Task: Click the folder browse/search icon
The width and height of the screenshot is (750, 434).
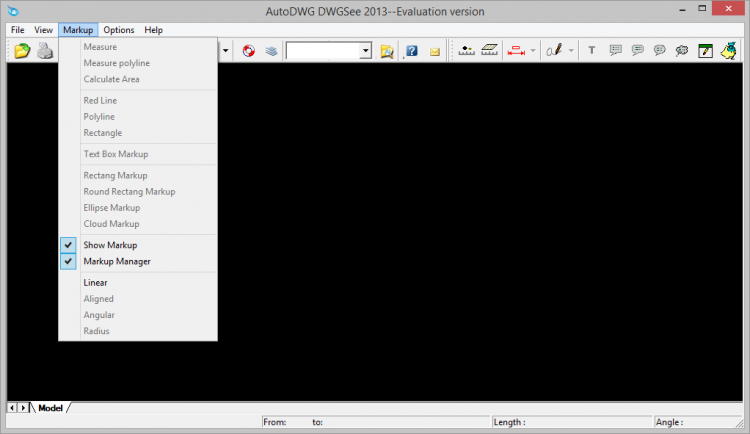Action: [x=387, y=51]
